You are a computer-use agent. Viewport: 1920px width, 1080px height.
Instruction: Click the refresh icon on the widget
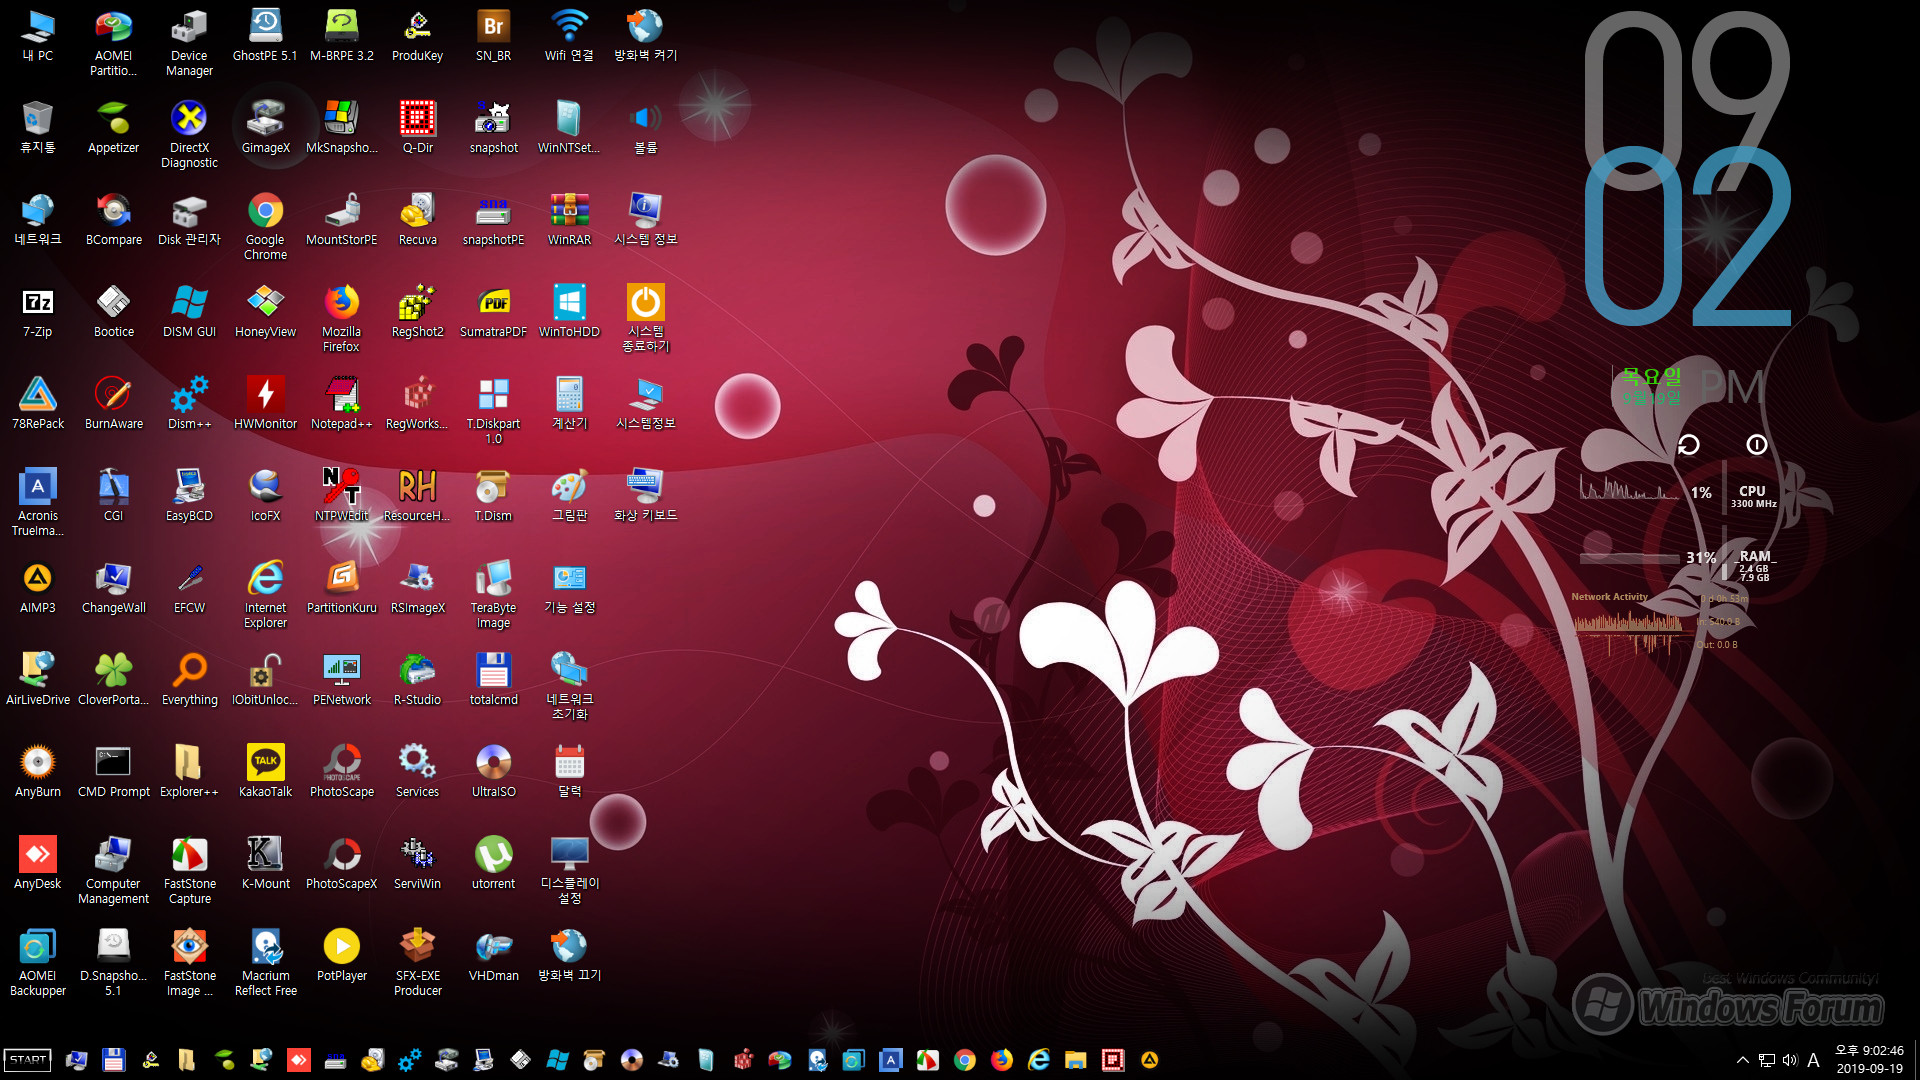tap(1688, 445)
